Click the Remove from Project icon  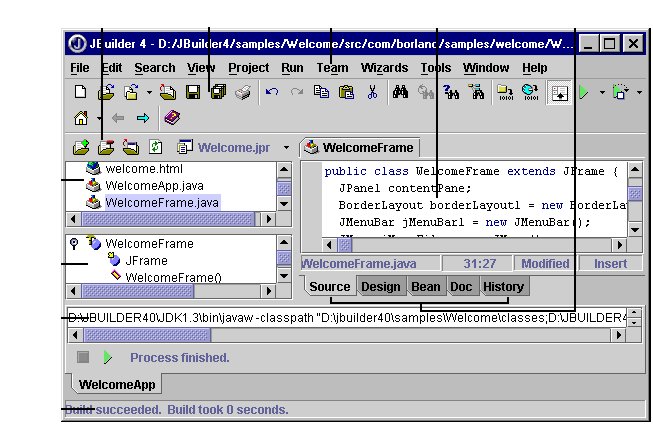point(106,147)
